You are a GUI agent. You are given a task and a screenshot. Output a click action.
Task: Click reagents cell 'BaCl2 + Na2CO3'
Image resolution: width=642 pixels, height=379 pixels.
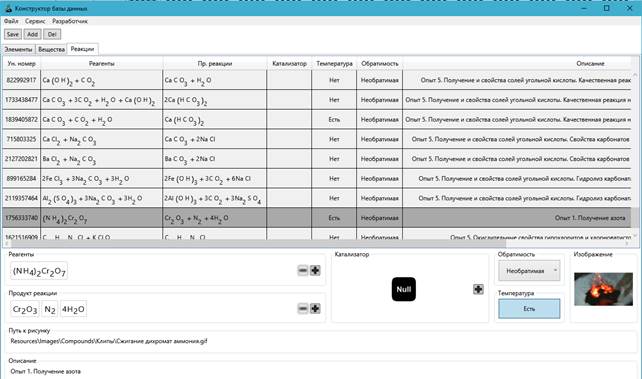point(102,159)
